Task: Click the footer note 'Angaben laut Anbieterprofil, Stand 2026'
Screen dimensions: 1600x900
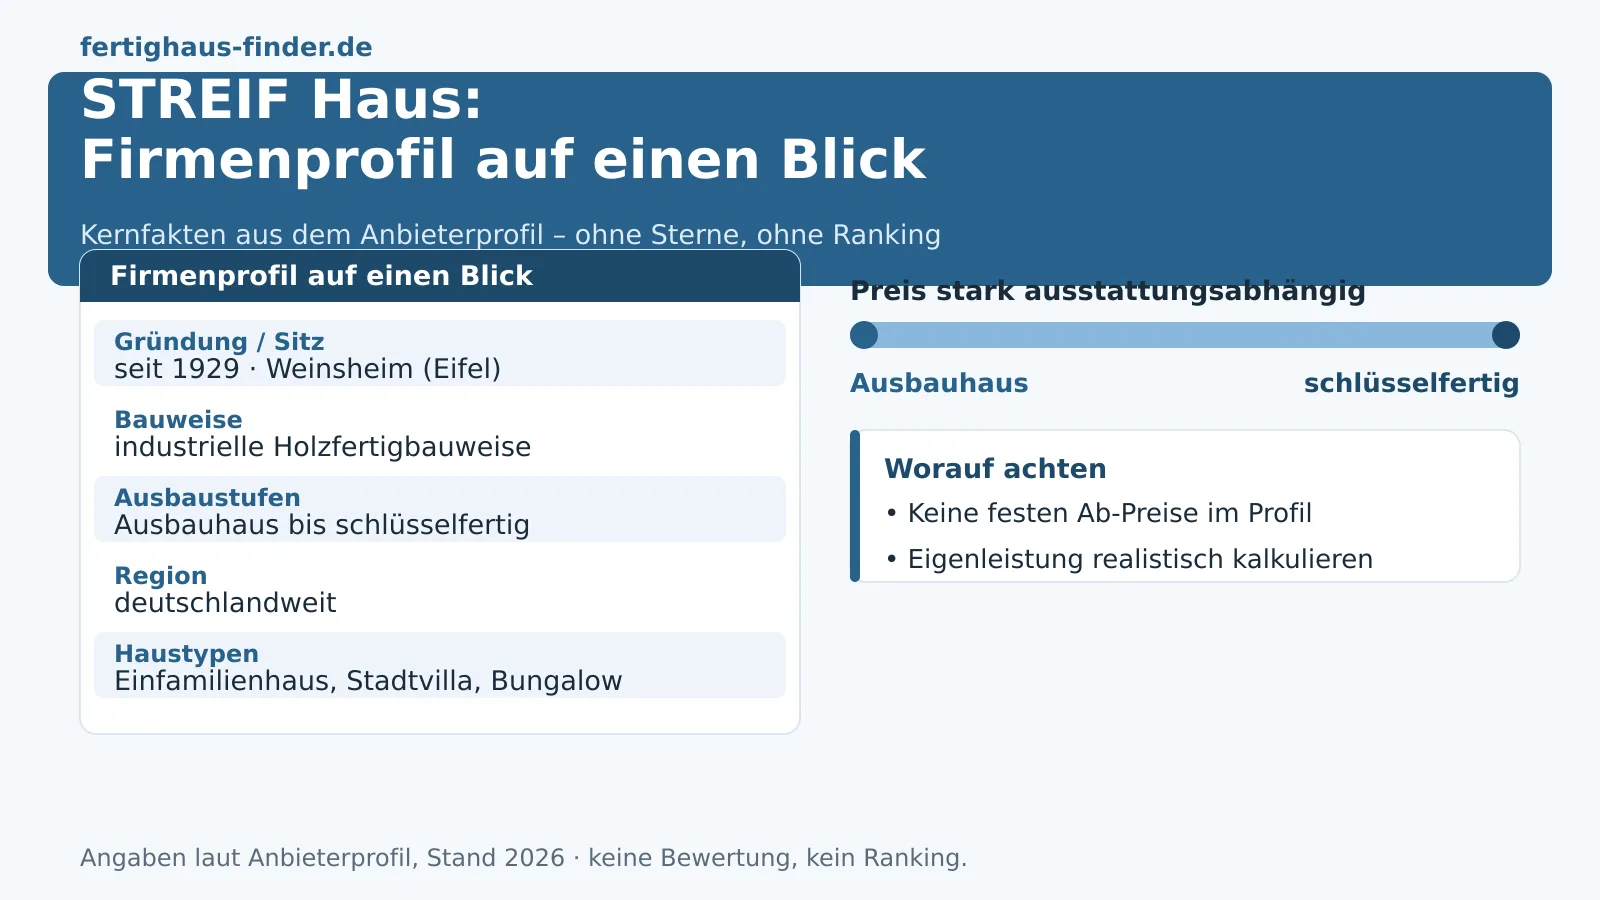Action: [322, 858]
